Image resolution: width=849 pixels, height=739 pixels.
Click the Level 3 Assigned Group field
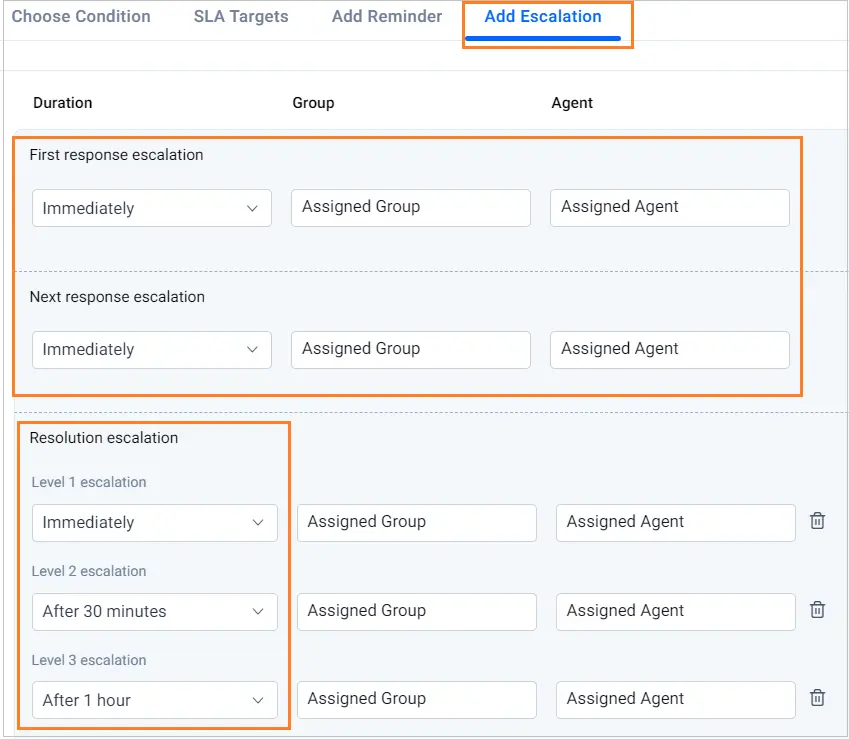coord(416,699)
